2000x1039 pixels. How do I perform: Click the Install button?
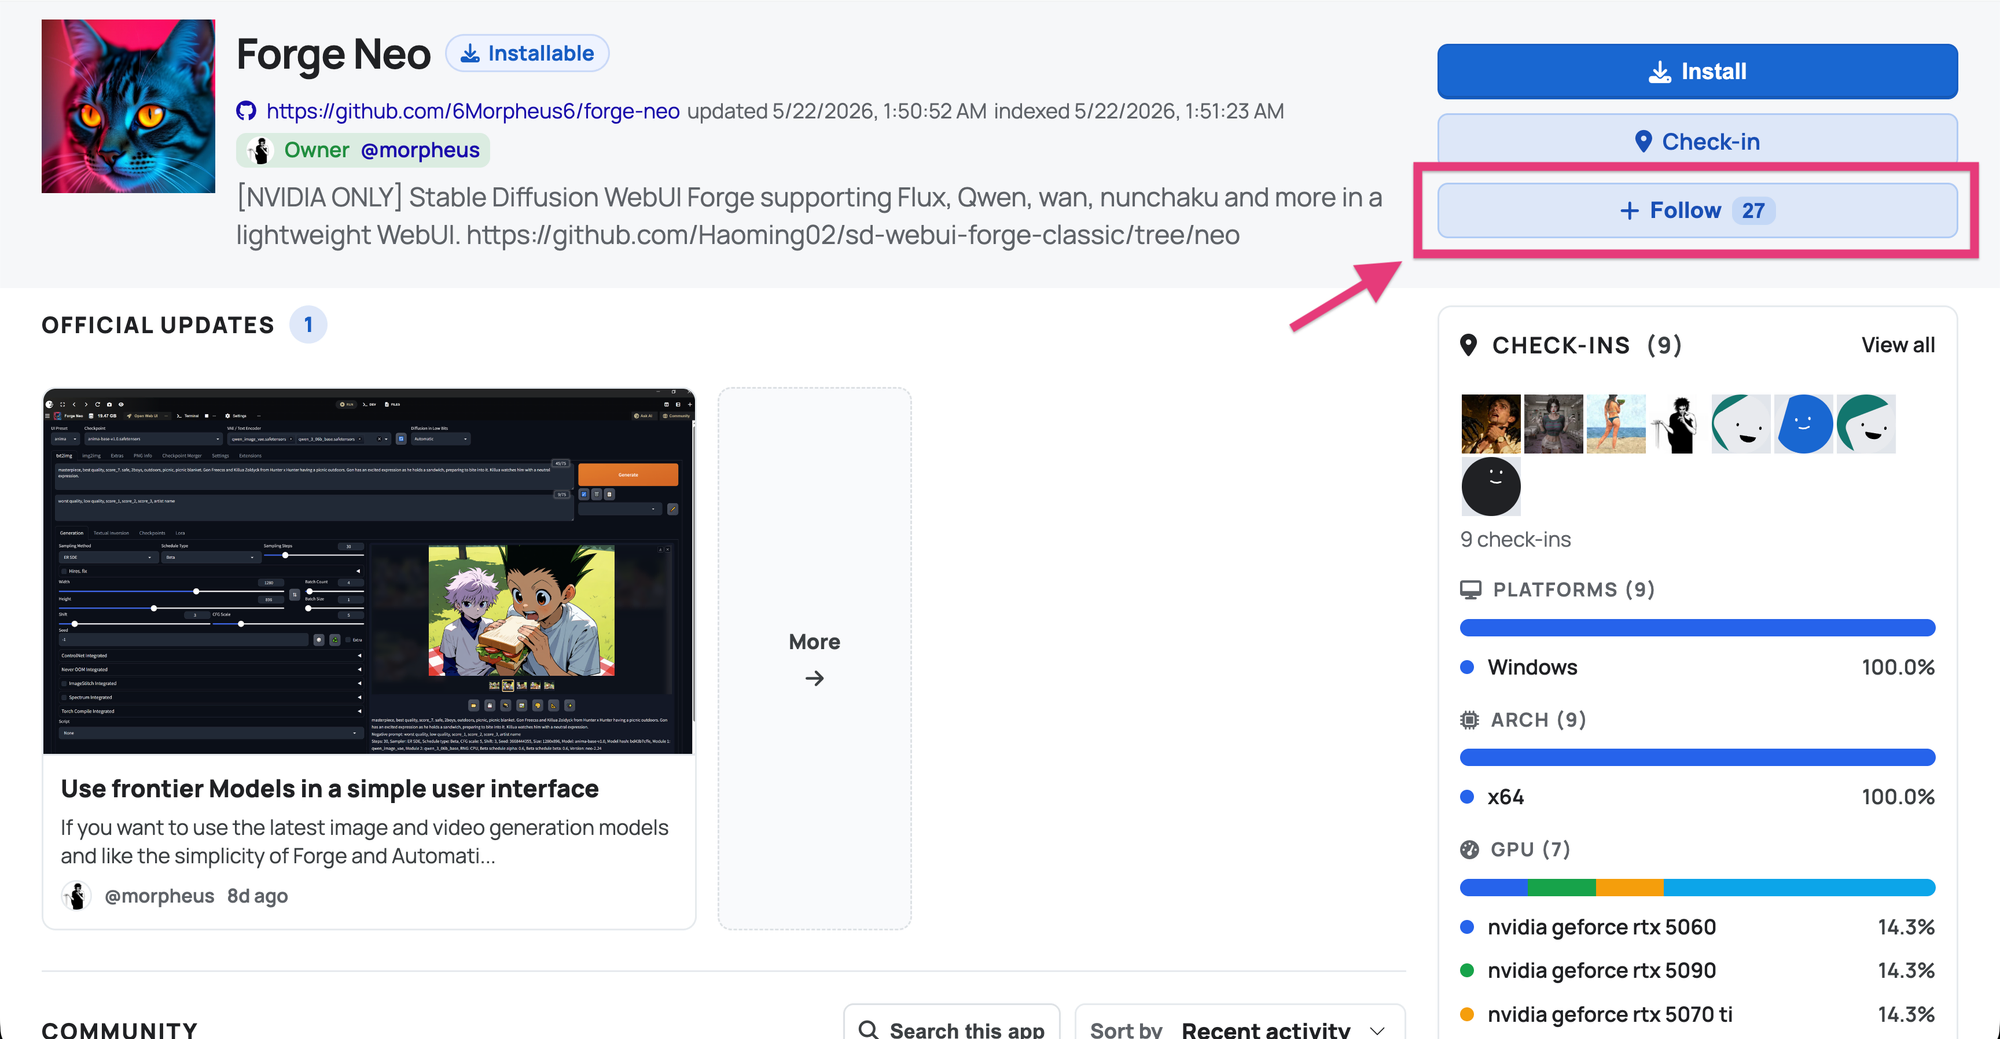1697,71
